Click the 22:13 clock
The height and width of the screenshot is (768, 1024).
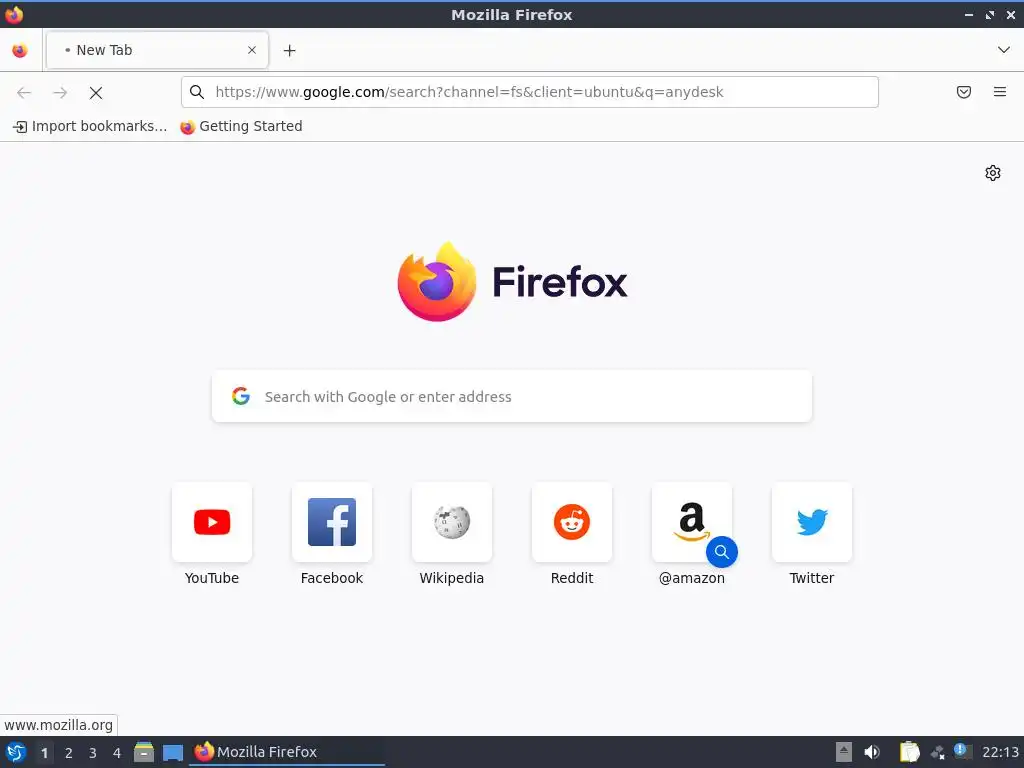pyautogui.click(x=1000, y=752)
